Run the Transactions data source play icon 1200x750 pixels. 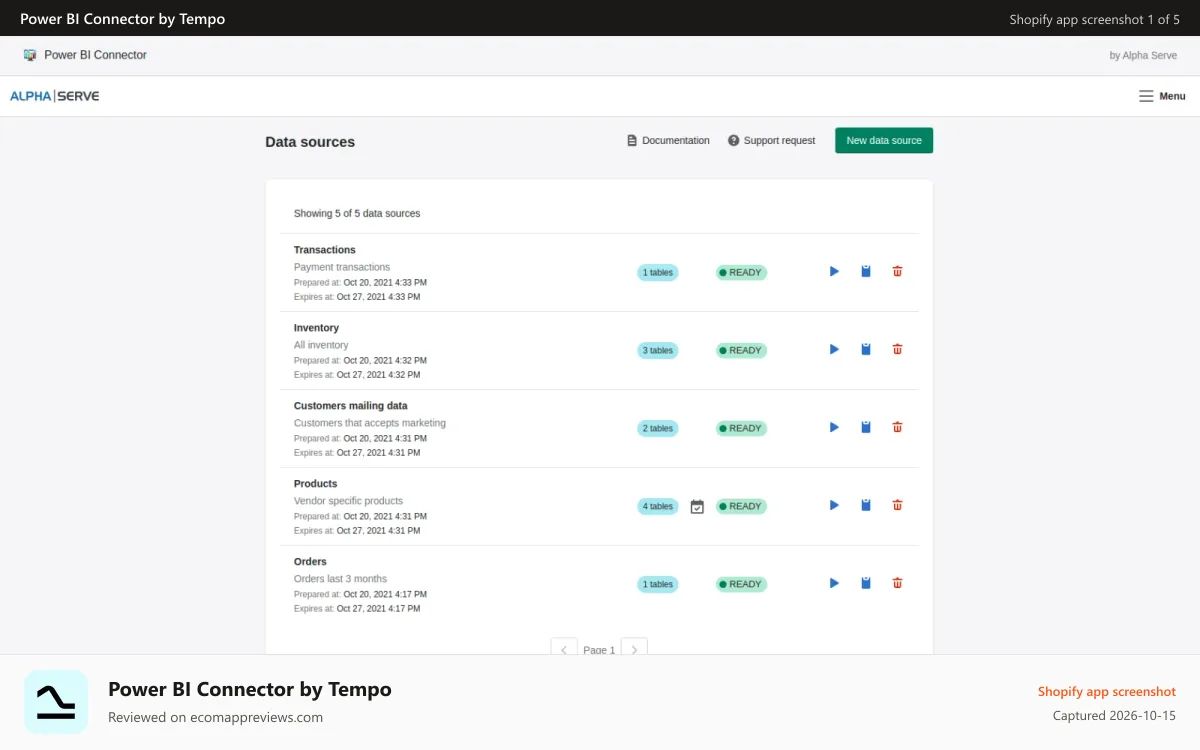click(834, 271)
